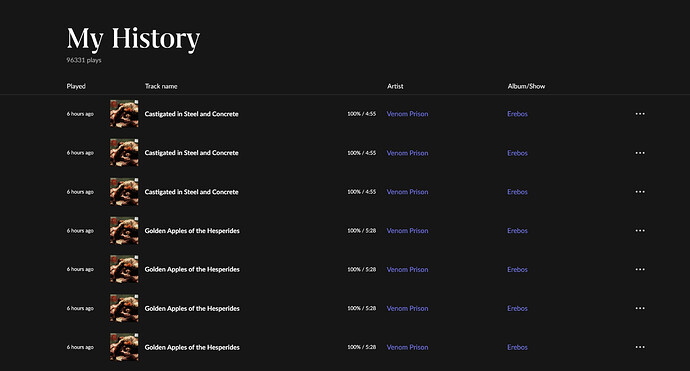Open Erebos album link in last row
Screen dimensions: 690x371
tap(518, 347)
